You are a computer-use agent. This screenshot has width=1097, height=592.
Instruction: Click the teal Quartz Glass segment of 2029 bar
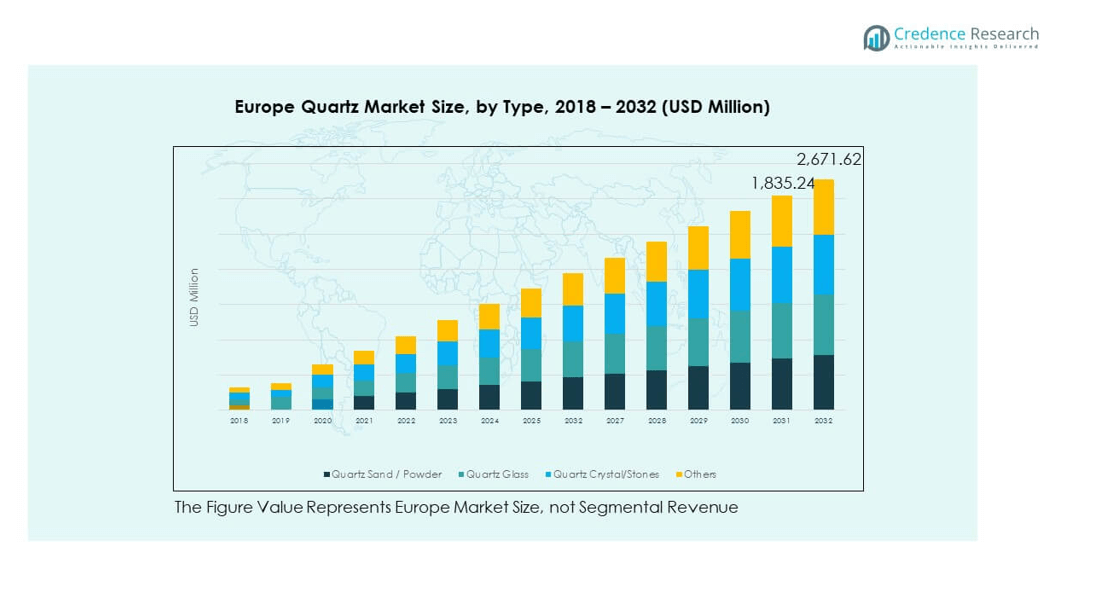click(x=698, y=342)
